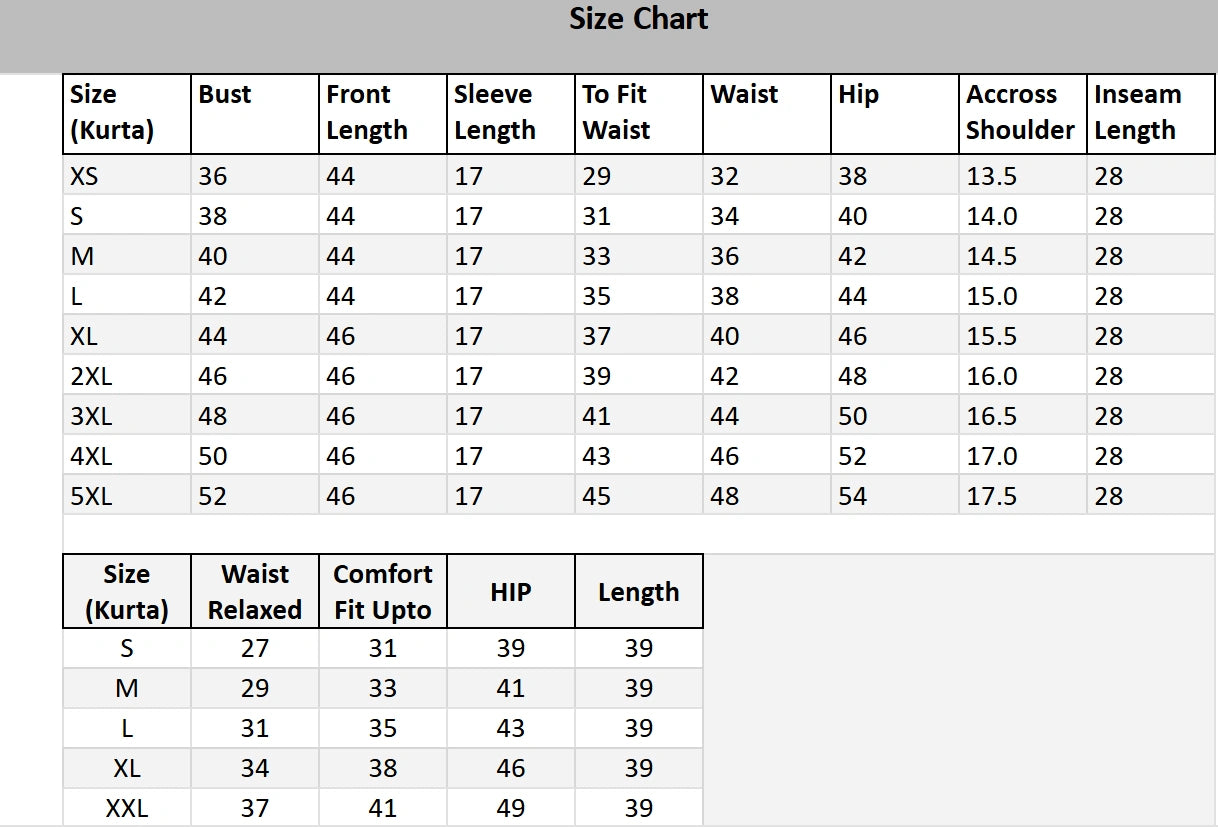This screenshot has width=1218, height=828.
Task: Select the HIP value 49 in XXL row
Action: 510,809
